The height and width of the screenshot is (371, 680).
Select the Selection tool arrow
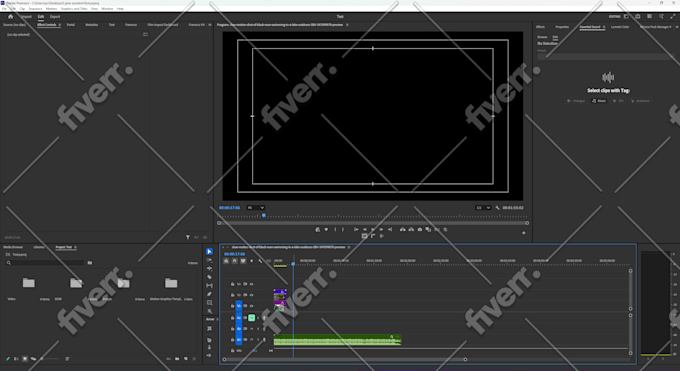pos(209,252)
